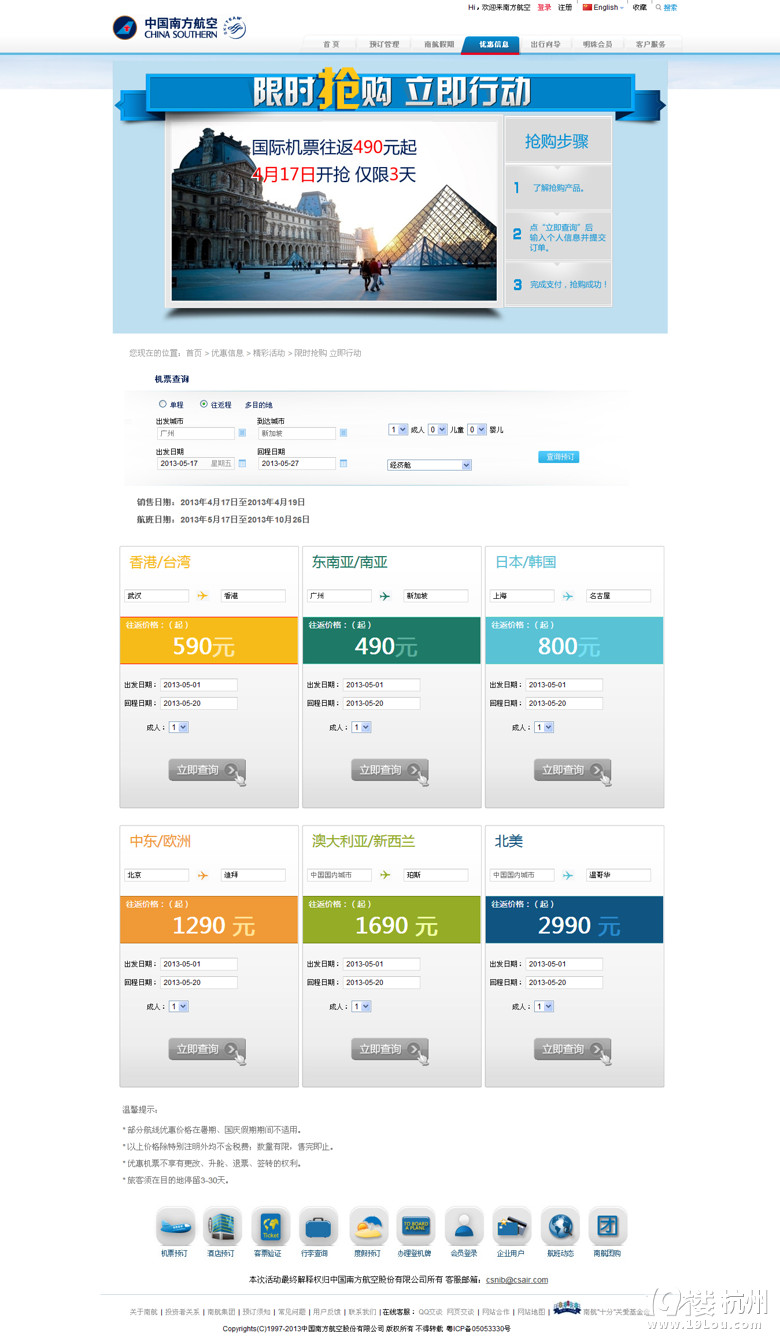Click the 珀斯 destination field in 澳大利亚/新西兰 card

(435, 875)
